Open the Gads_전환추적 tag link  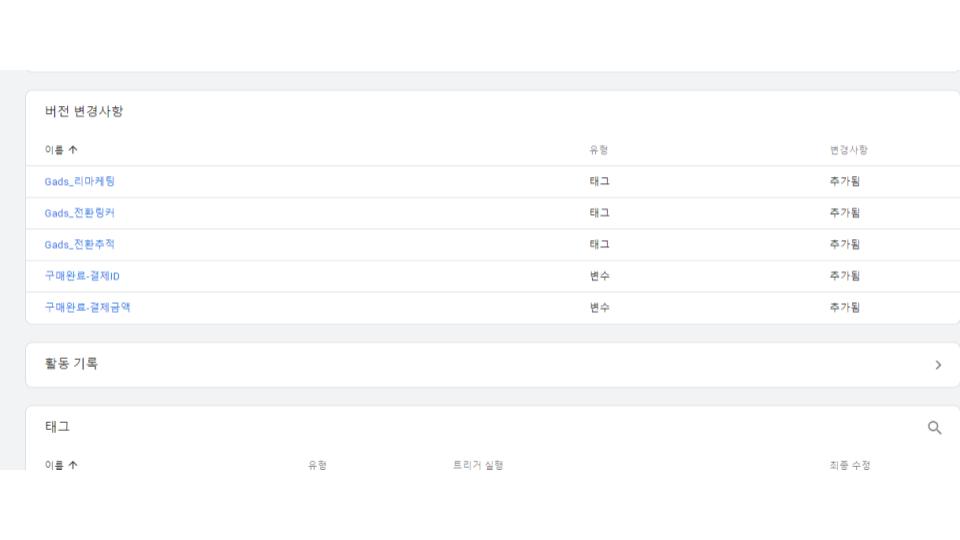click(x=80, y=244)
